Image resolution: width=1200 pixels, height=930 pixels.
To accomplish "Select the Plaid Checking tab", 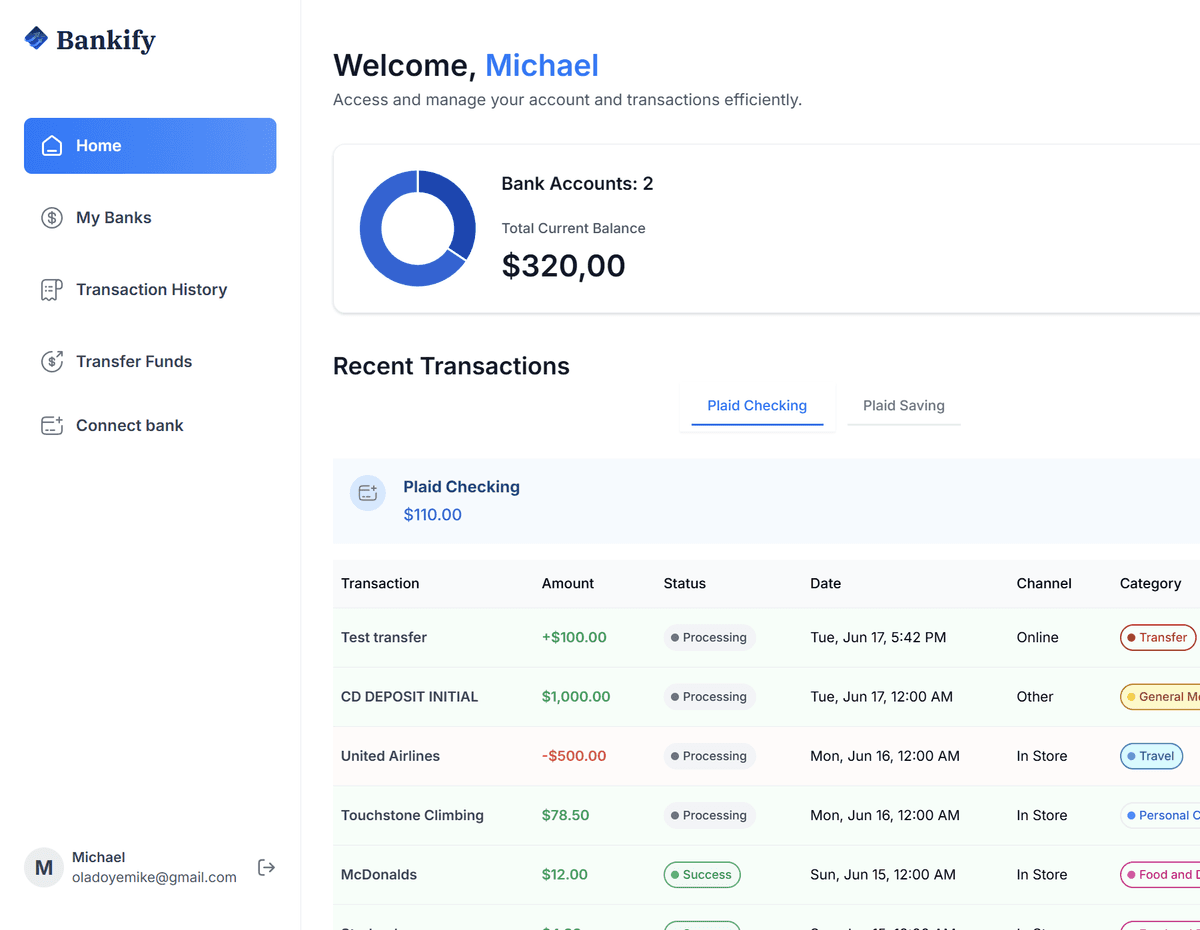I will coord(757,406).
